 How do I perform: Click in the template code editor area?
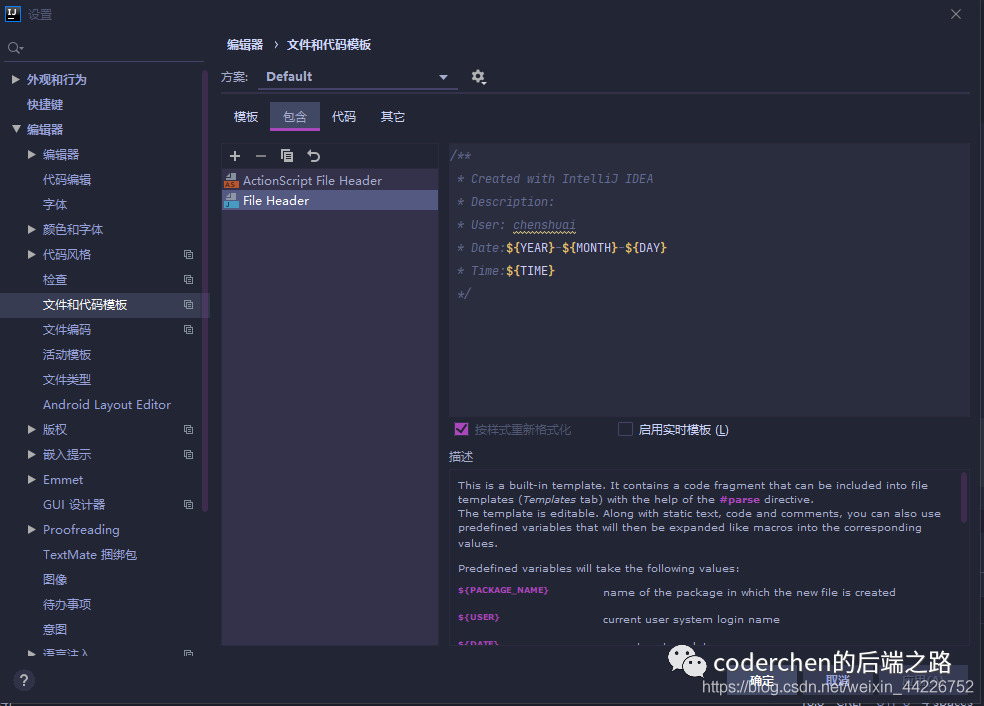(709, 280)
